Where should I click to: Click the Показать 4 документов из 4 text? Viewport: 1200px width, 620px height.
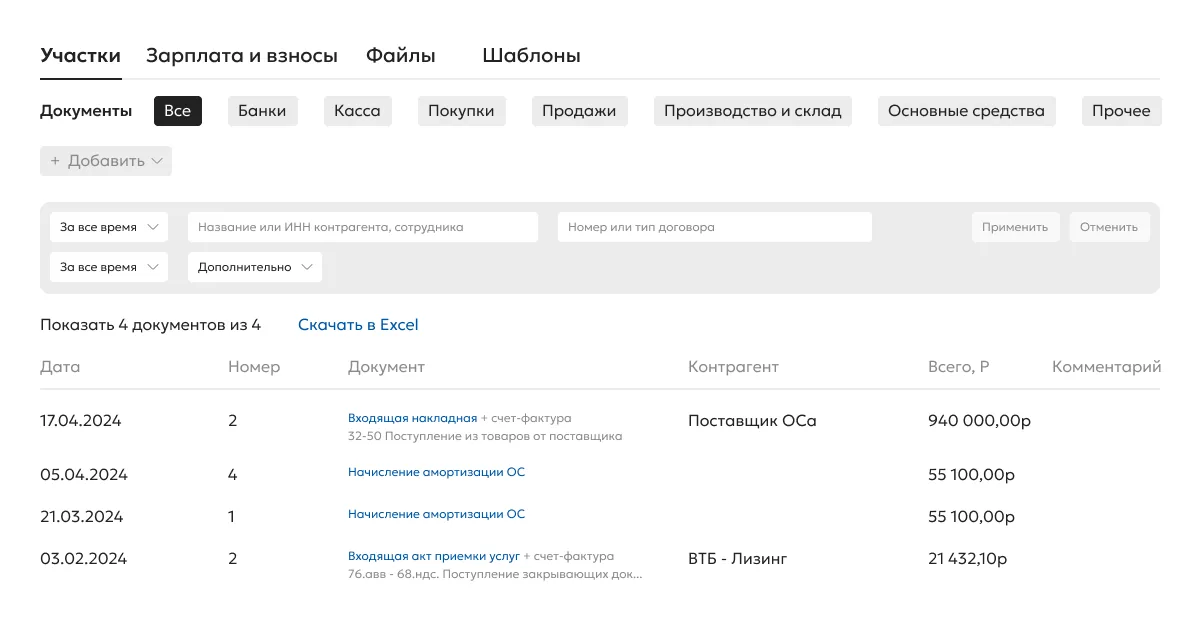coord(150,325)
